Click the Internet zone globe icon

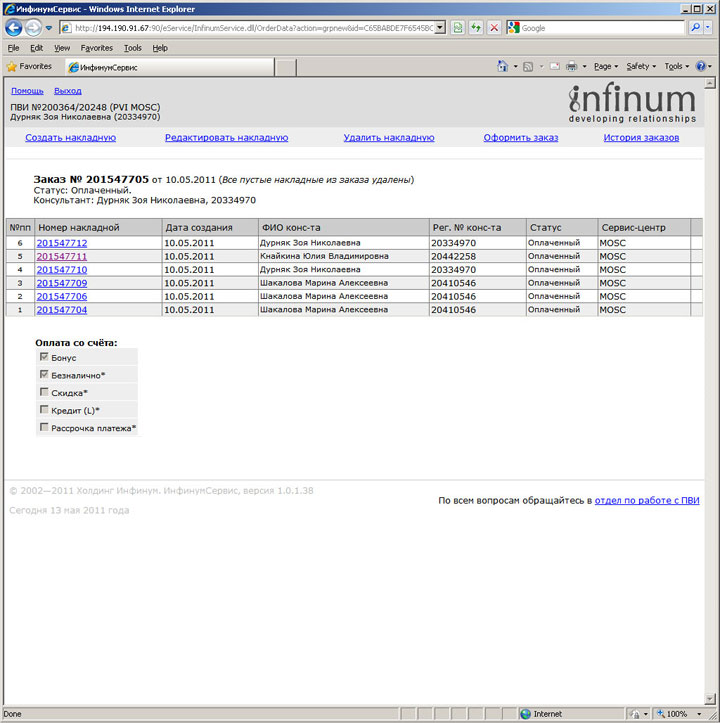(525, 714)
